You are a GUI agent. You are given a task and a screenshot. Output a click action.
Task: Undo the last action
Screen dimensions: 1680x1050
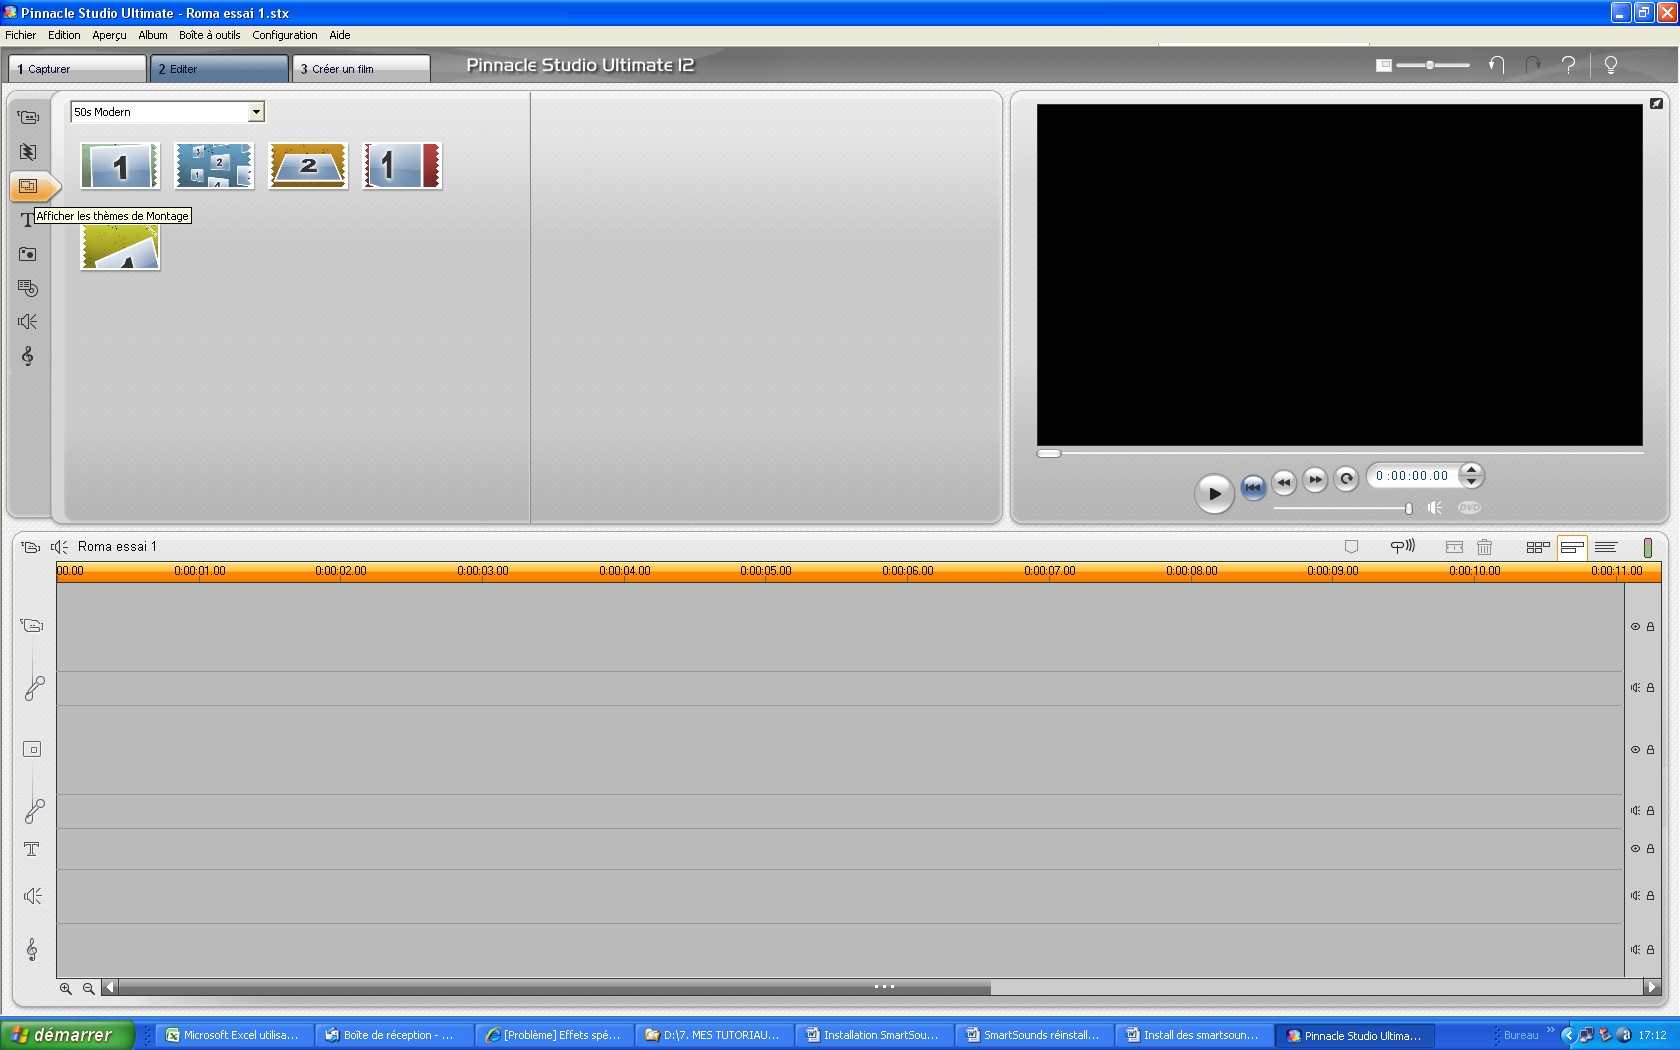coord(1497,65)
